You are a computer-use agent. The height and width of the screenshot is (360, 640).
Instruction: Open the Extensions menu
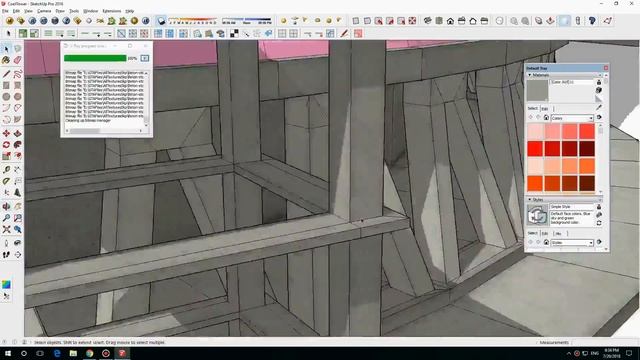coord(112,11)
